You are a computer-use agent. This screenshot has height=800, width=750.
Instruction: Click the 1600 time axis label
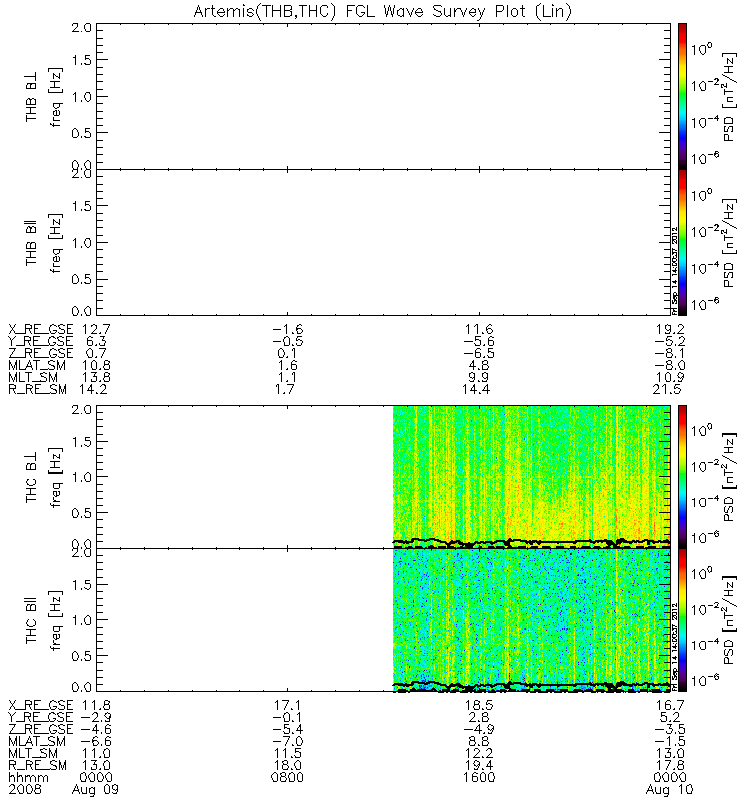(x=479, y=778)
